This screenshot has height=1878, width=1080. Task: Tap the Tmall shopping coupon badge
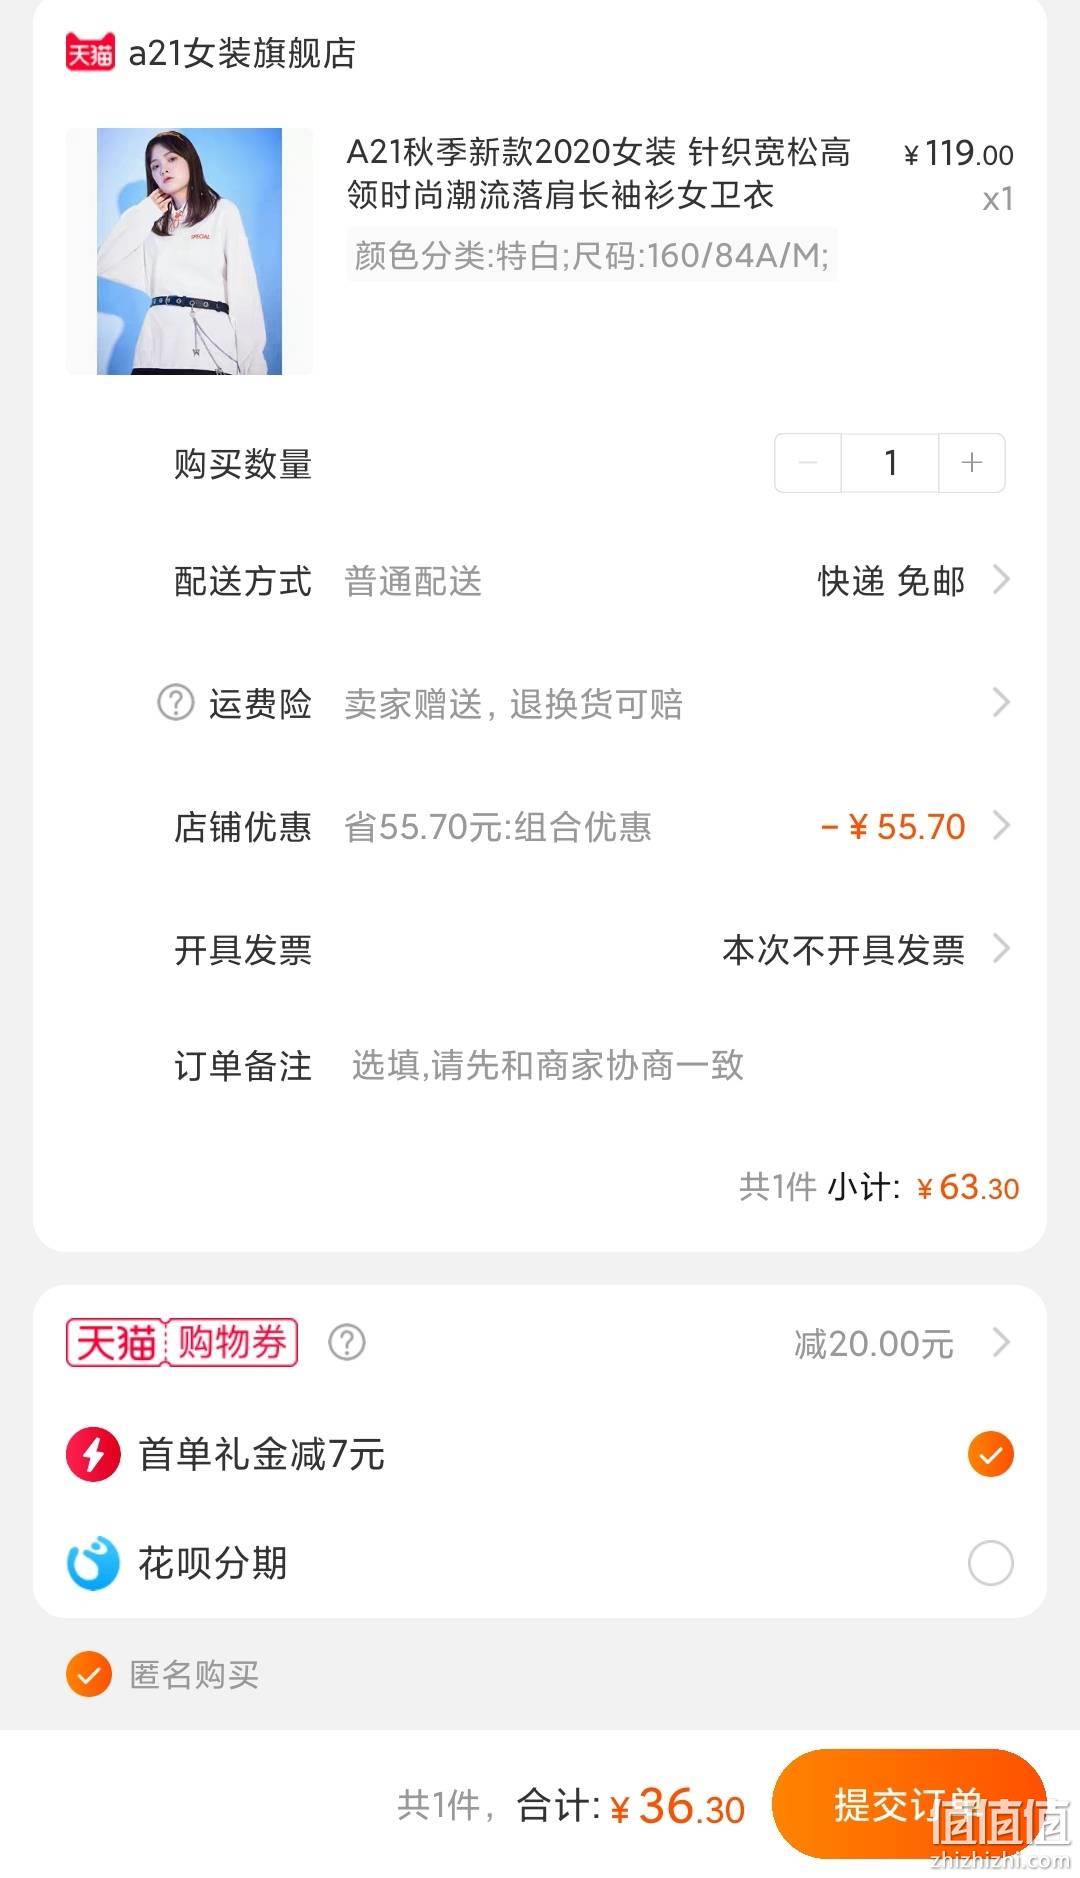(x=182, y=1342)
